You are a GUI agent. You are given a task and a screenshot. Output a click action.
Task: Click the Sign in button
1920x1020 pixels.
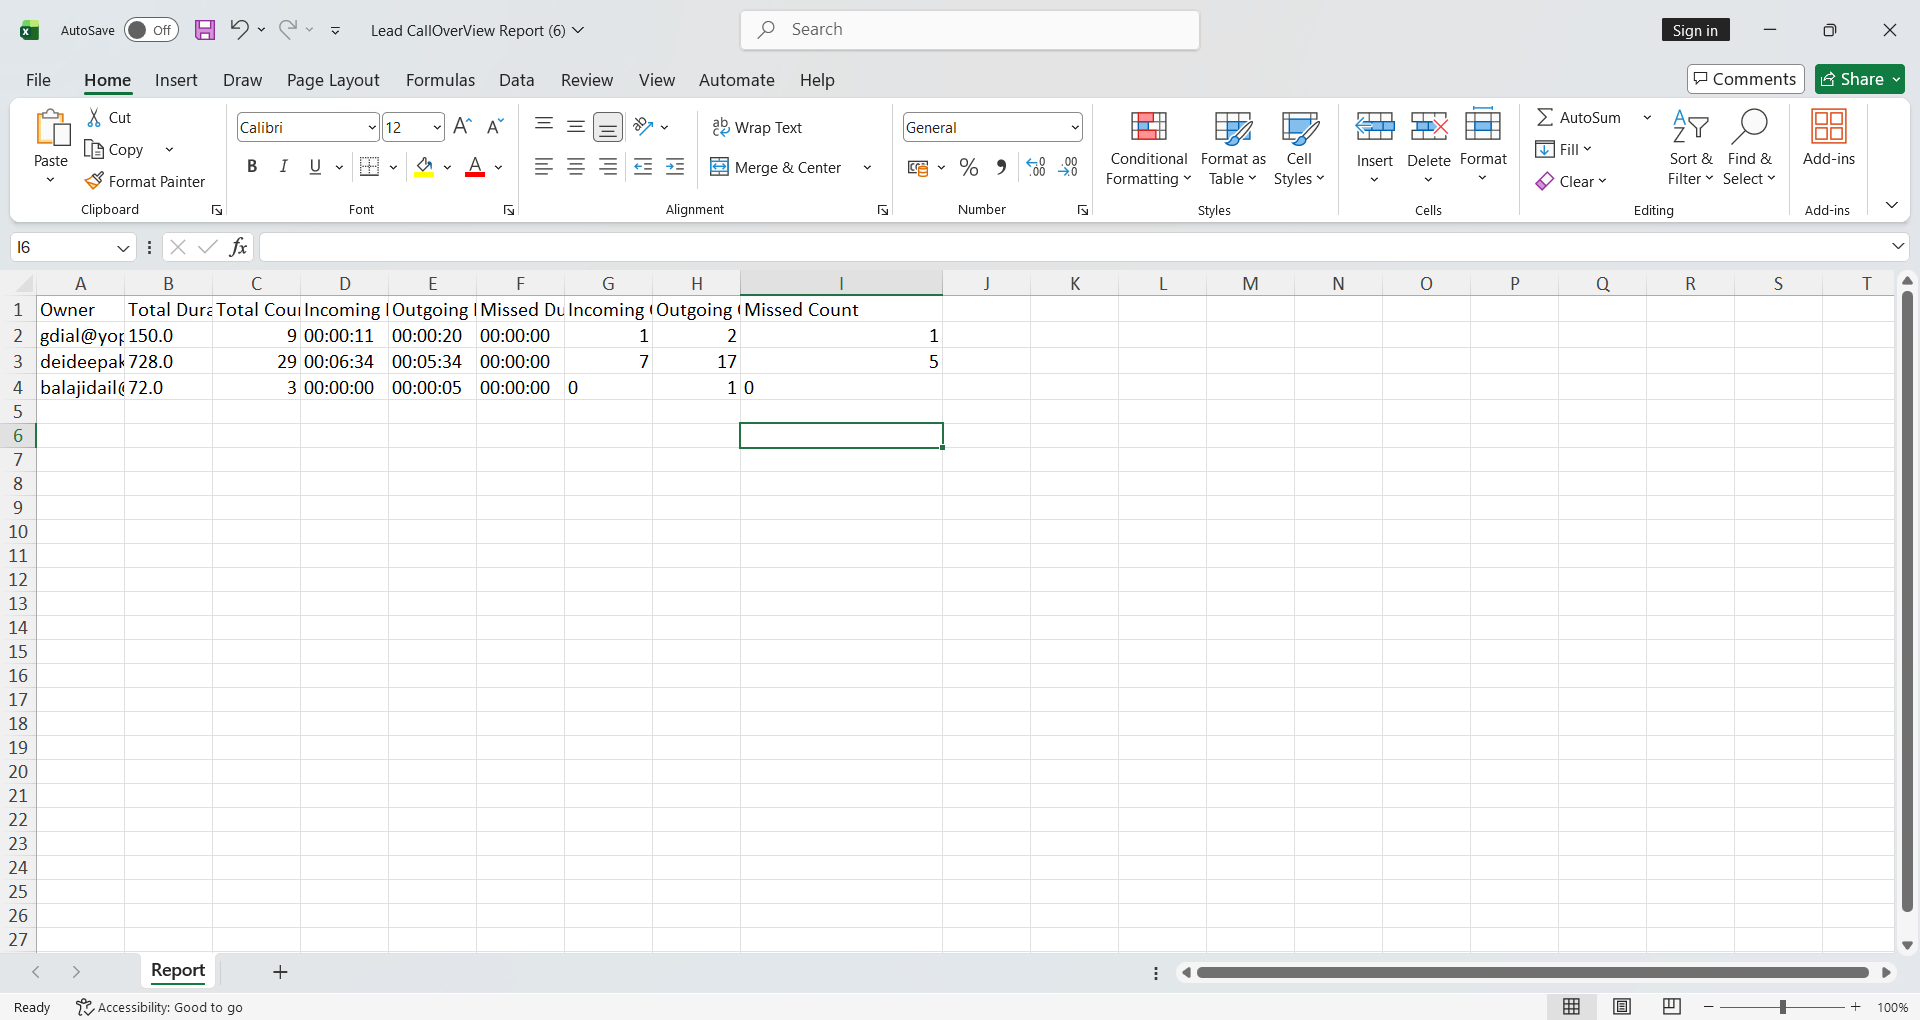tap(1695, 30)
